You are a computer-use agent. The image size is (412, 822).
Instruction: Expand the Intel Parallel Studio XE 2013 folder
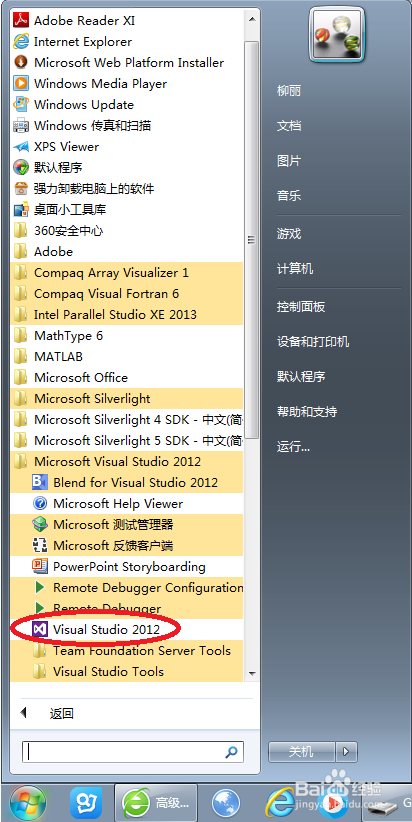[126, 315]
